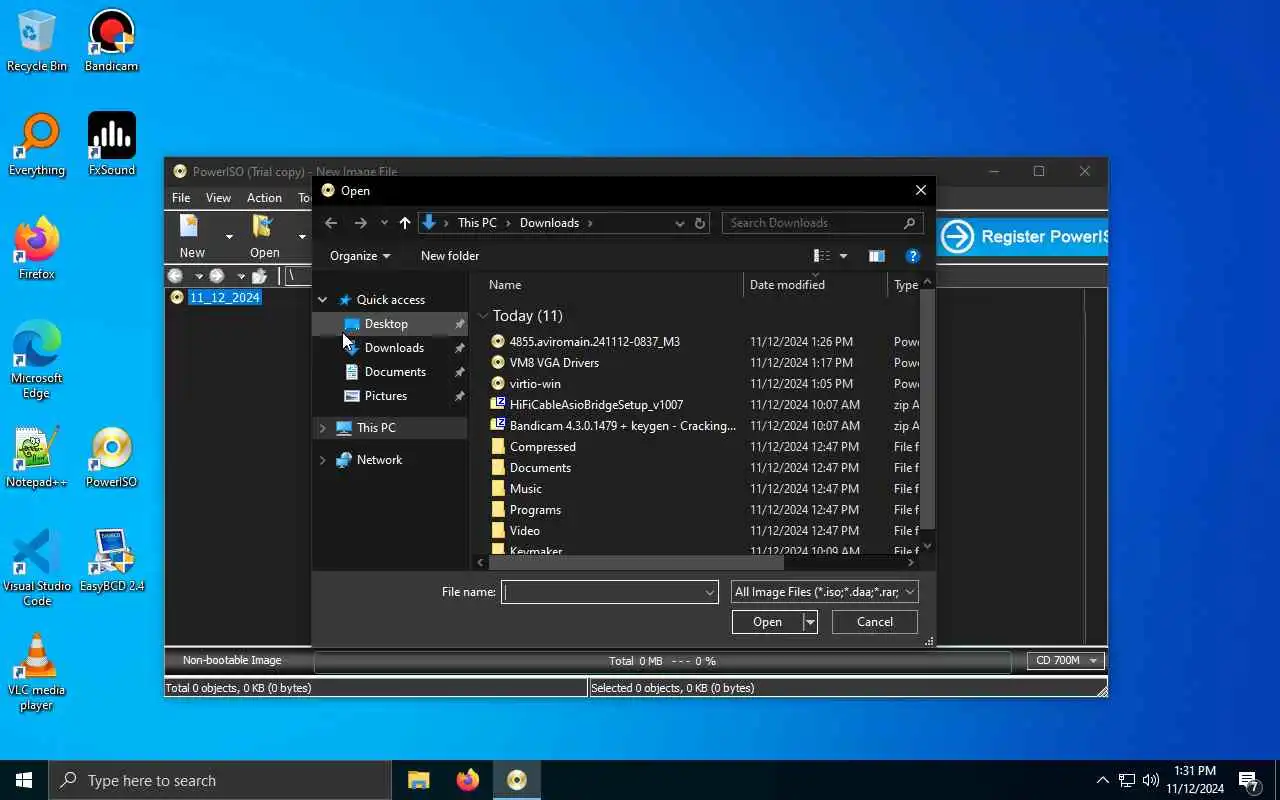Click the PowerISO icon in the taskbar
Screen dimensions: 1280x800
tap(517, 780)
